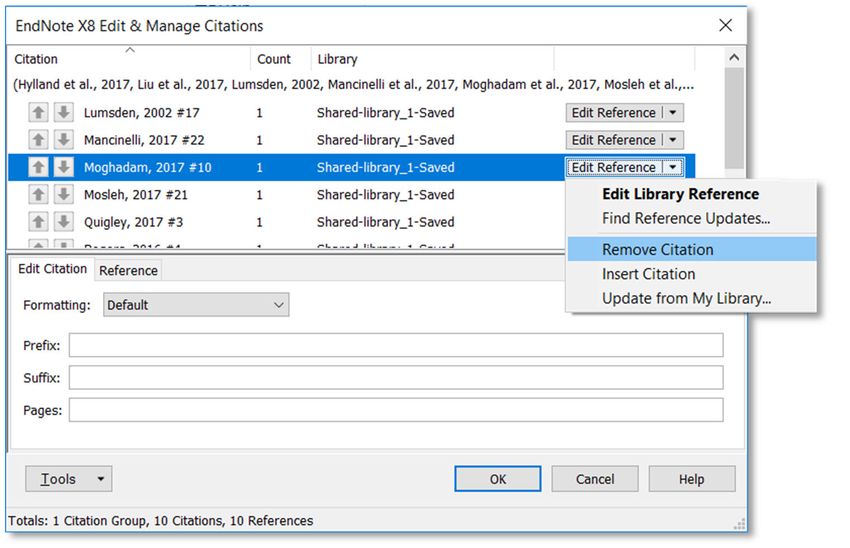Choose Edit Library Reference menu entry
The image size is (850, 548).
point(691,194)
